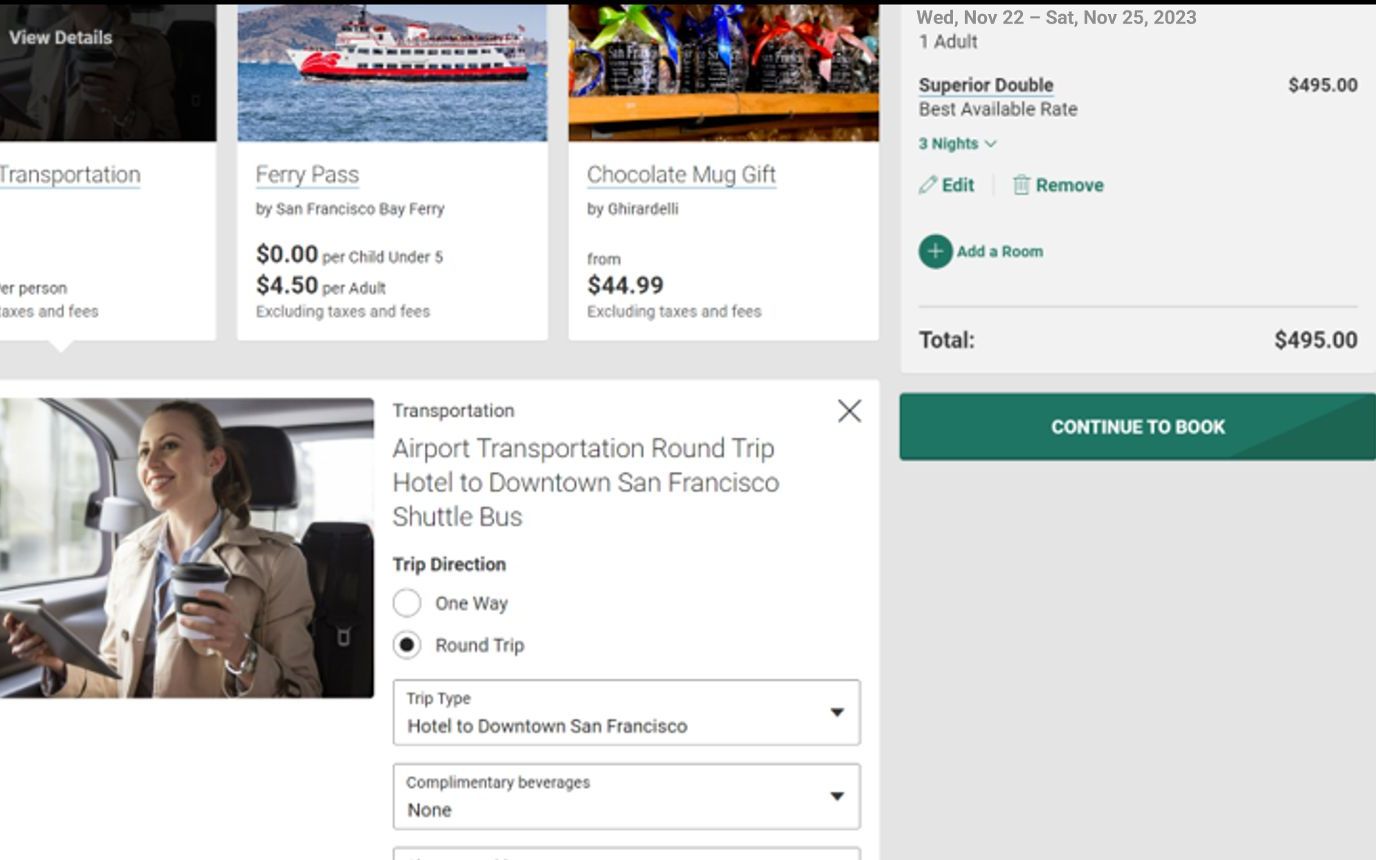This screenshot has width=1376, height=860.
Task: Click the Ghirardelli chocolate gift photo
Action: pyautogui.click(x=723, y=72)
